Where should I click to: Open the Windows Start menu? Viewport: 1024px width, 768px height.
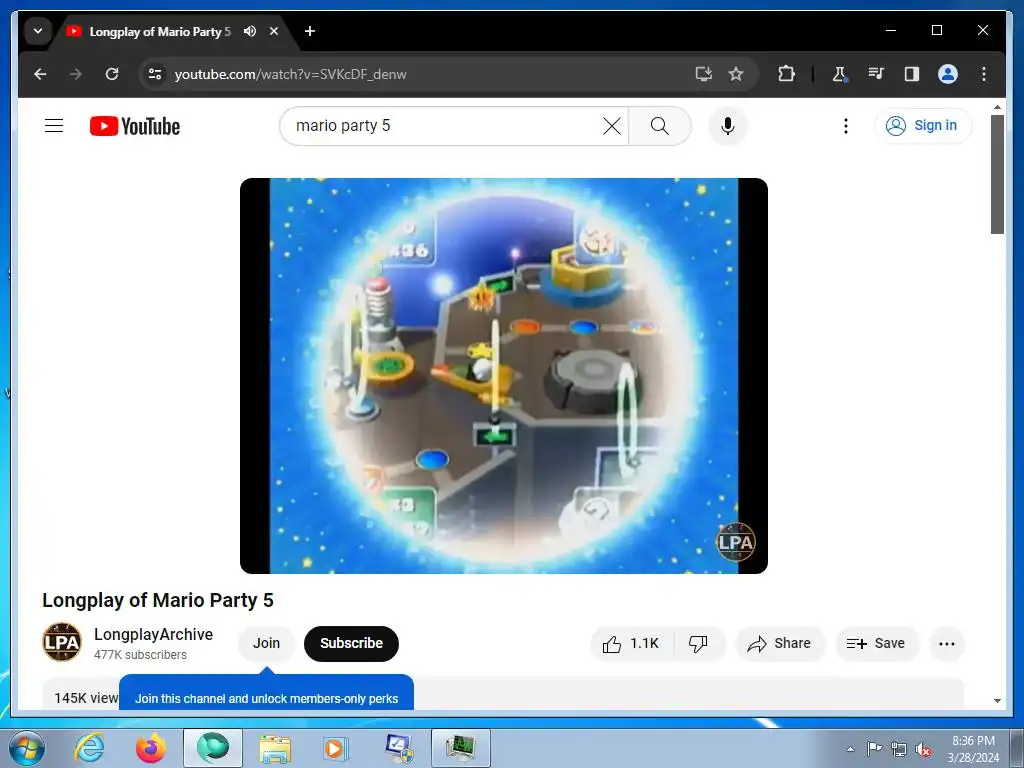coord(26,748)
